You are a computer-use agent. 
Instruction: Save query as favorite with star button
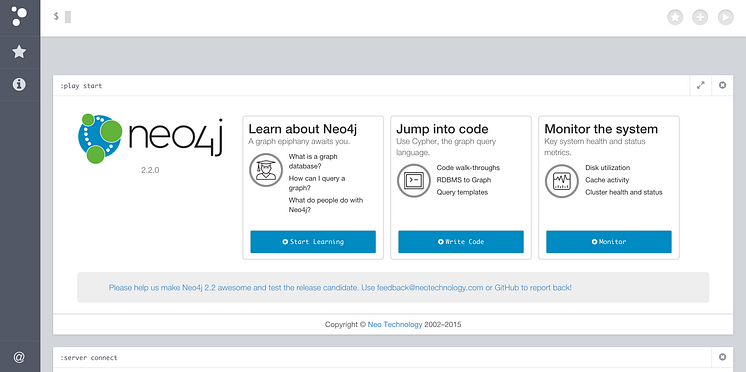click(675, 18)
